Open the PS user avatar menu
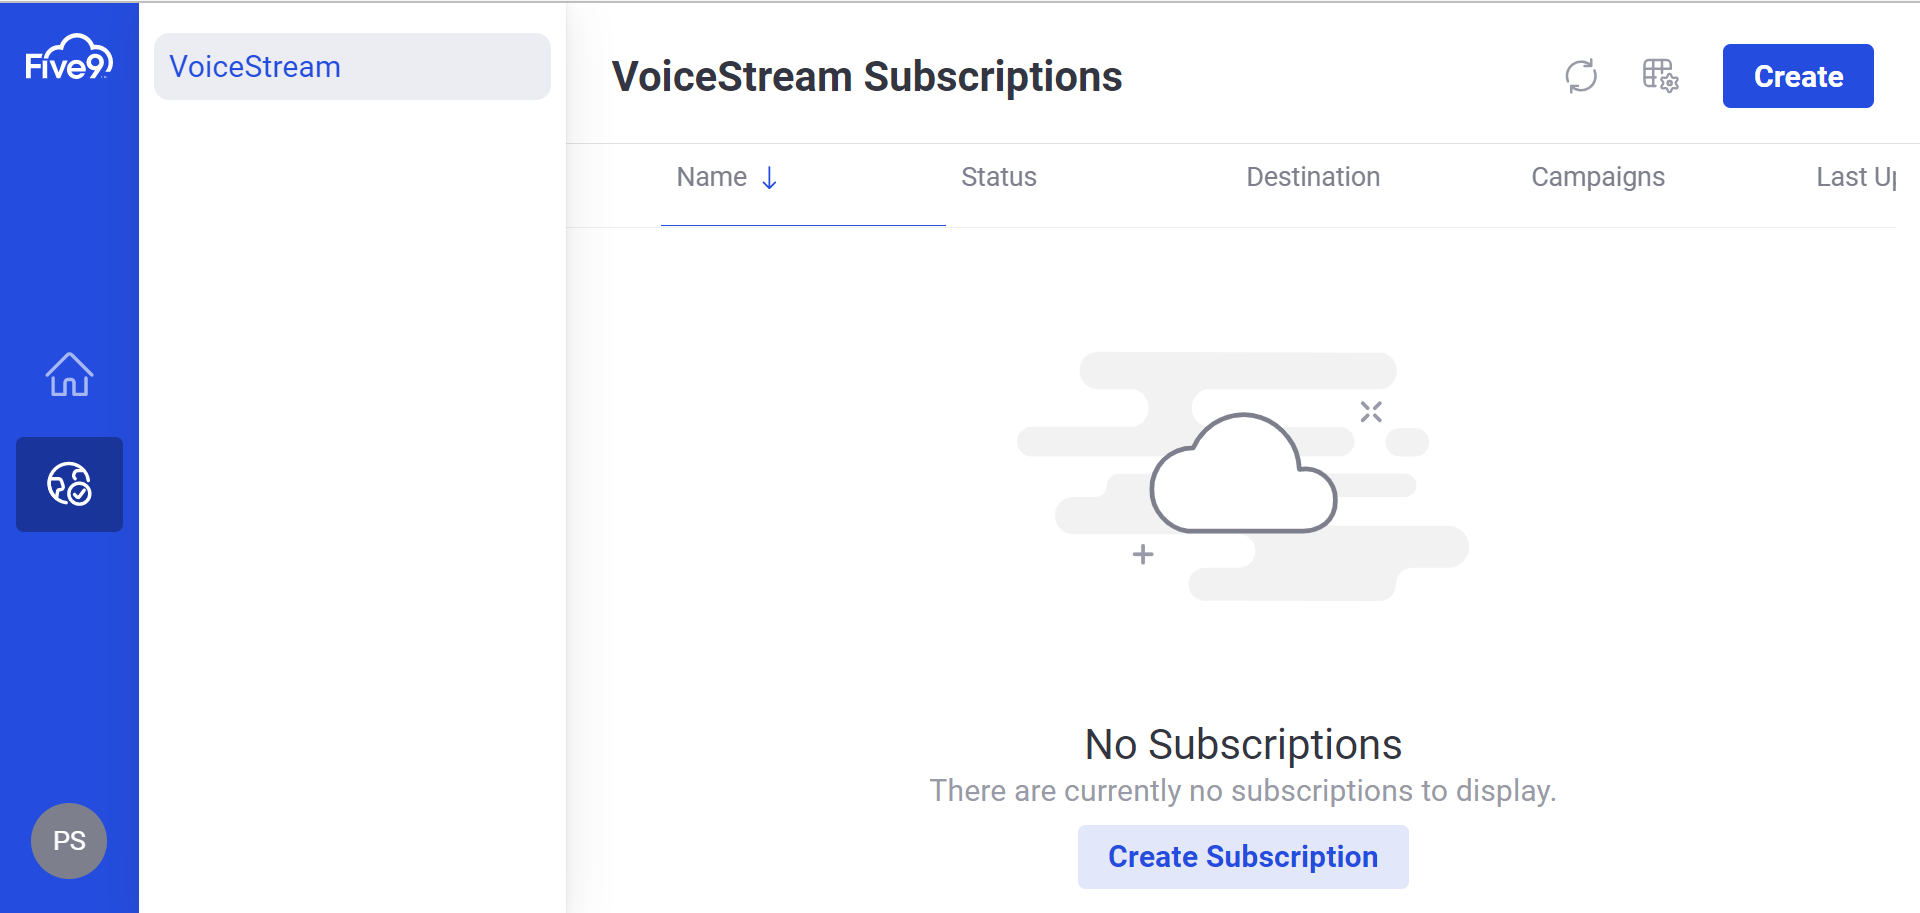Screen dimensions: 1920x913 pos(69,841)
